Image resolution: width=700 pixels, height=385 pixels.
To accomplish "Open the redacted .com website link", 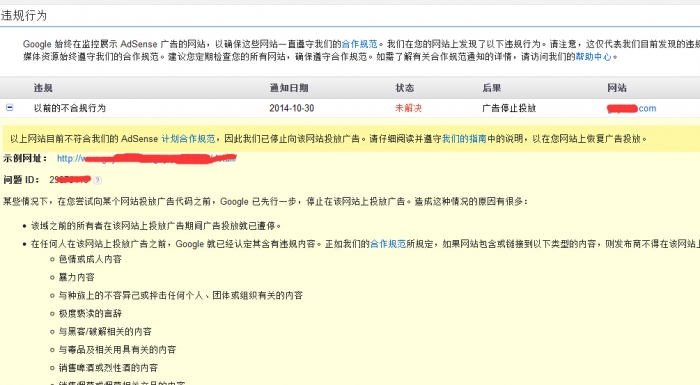I will pos(632,108).
